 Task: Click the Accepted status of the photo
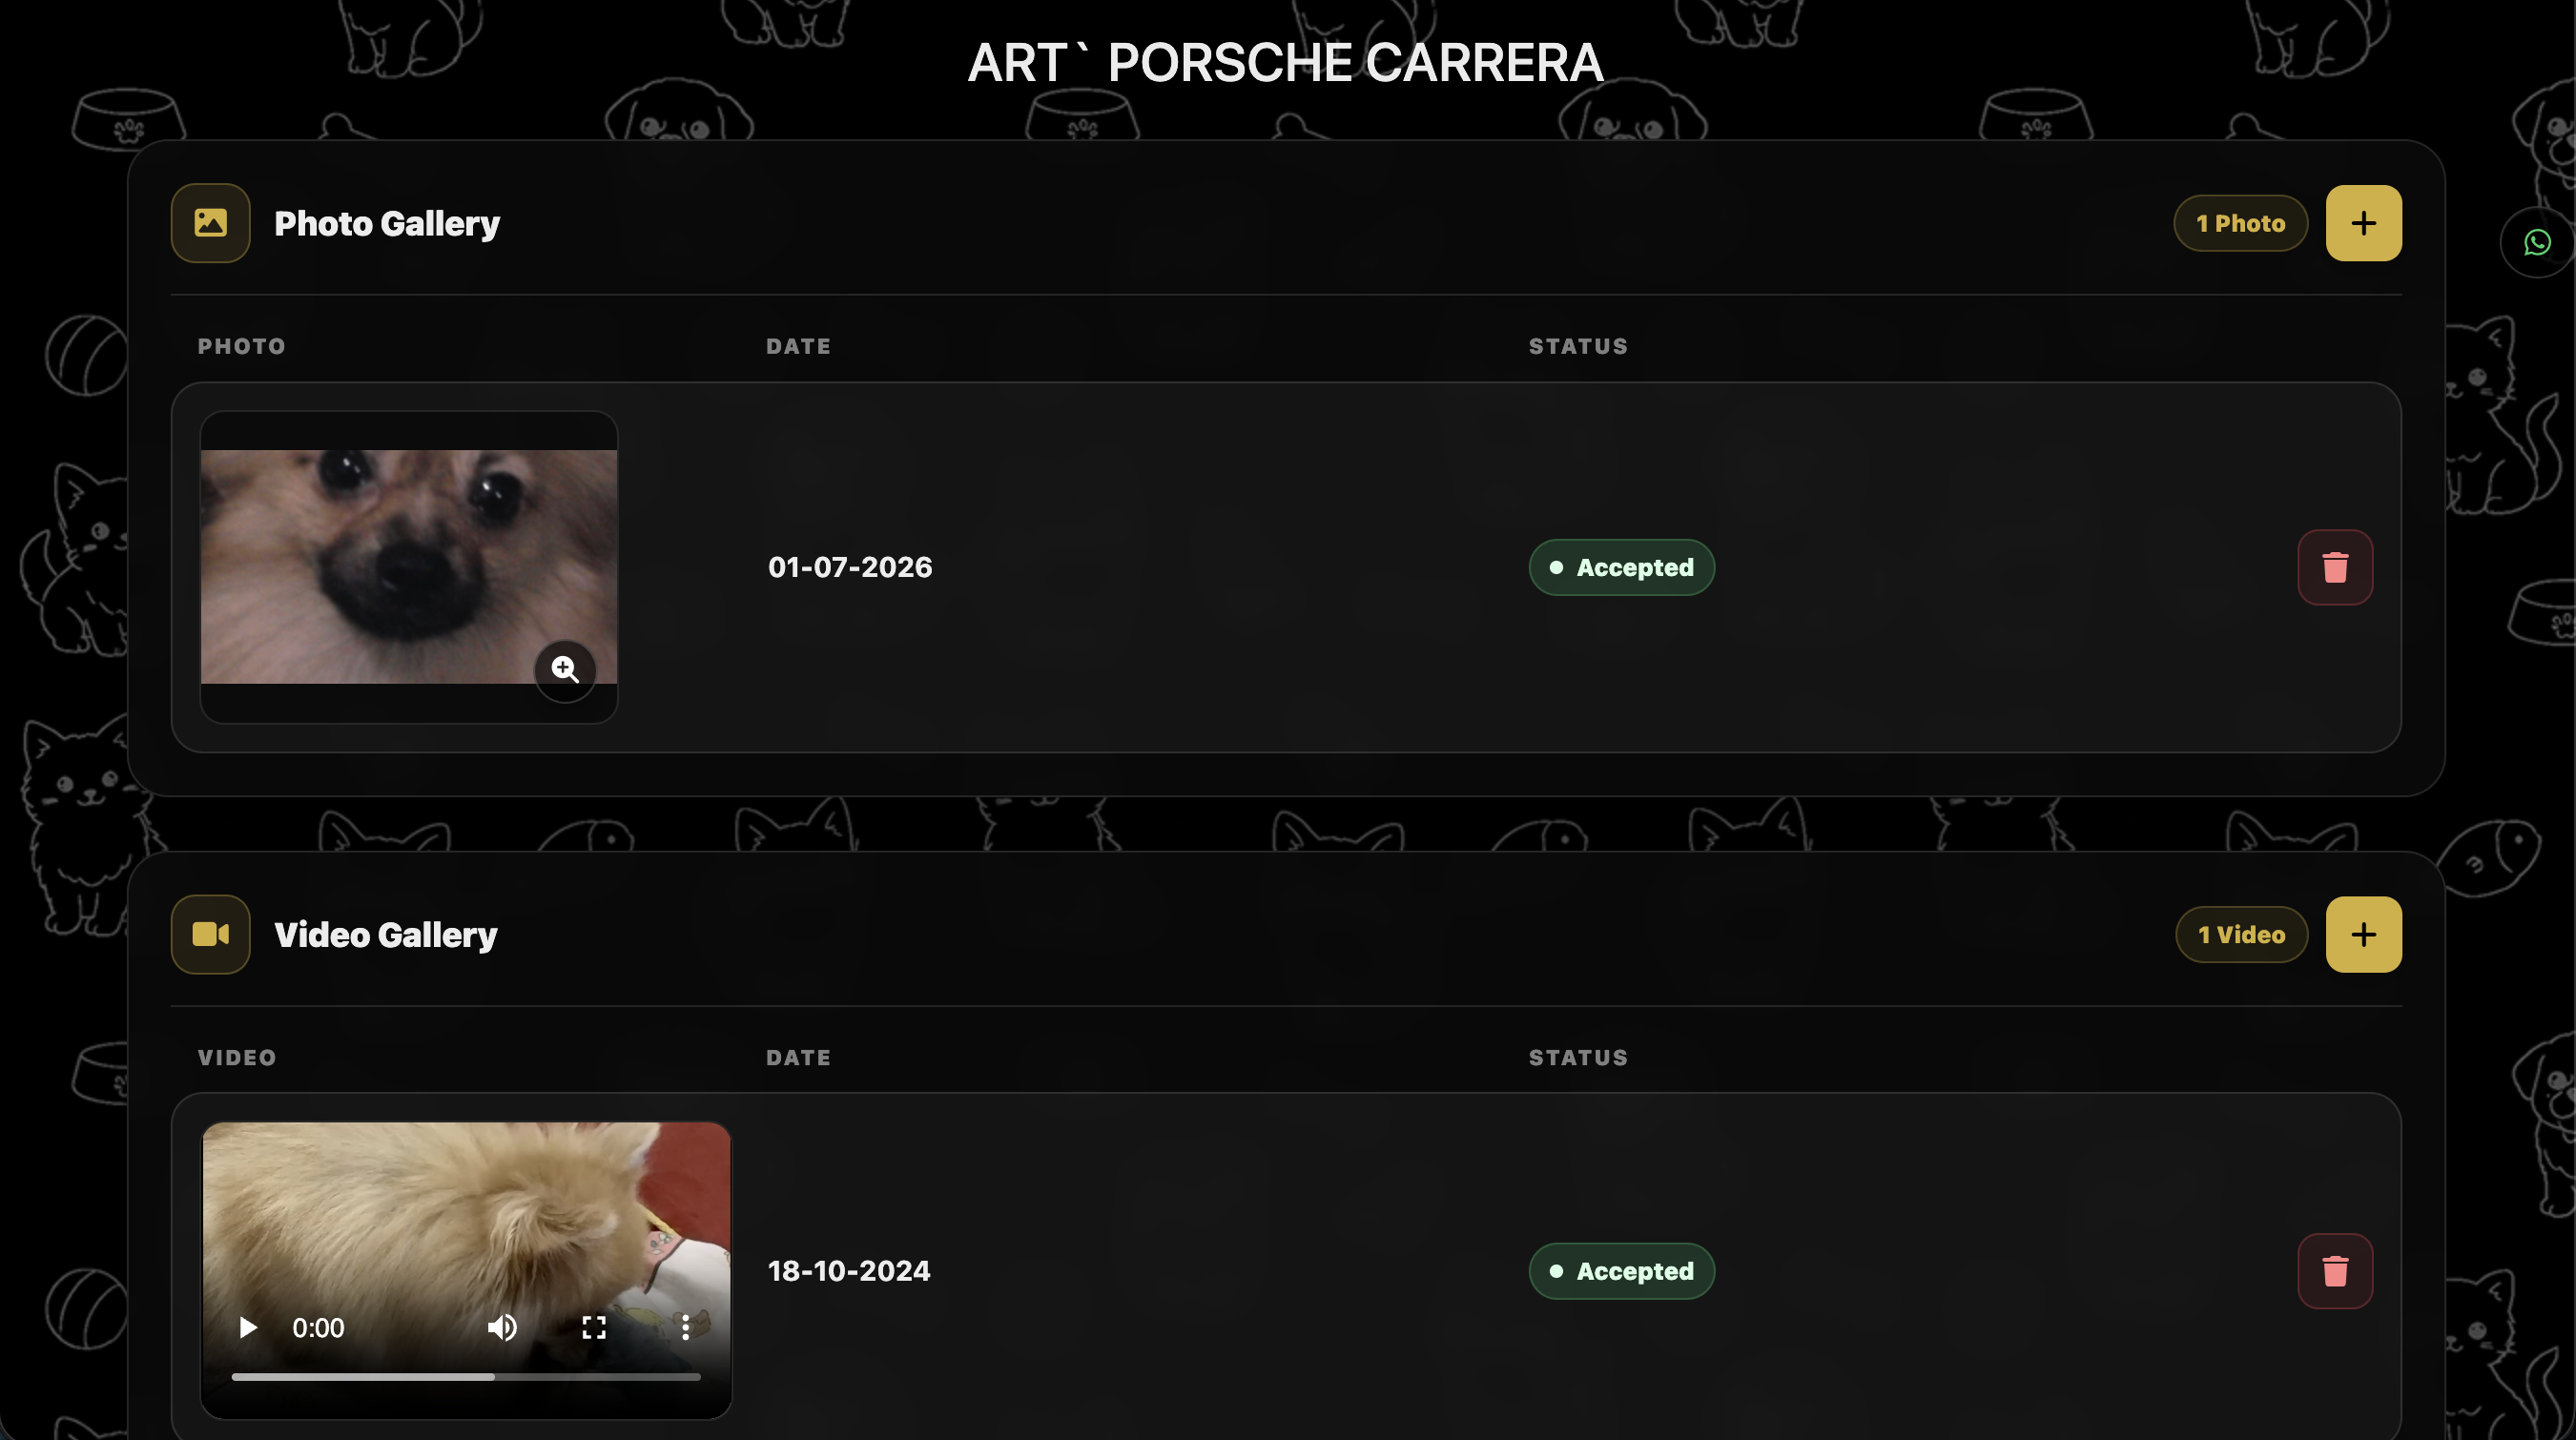point(1621,567)
